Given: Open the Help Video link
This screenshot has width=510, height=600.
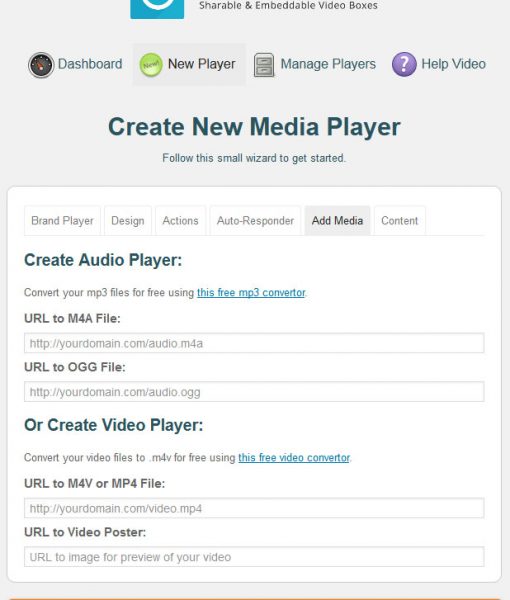Looking at the screenshot, I should pyautogui.click(x=453, y=64).
